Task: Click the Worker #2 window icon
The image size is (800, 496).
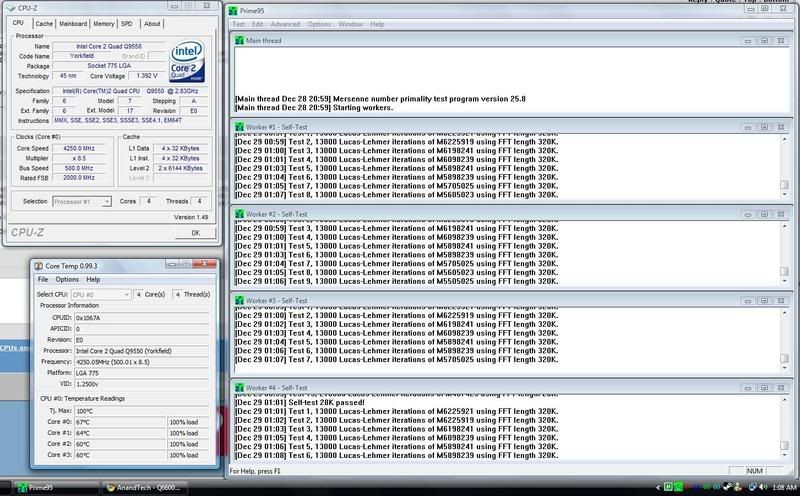Action: click(x=238, y=213)
